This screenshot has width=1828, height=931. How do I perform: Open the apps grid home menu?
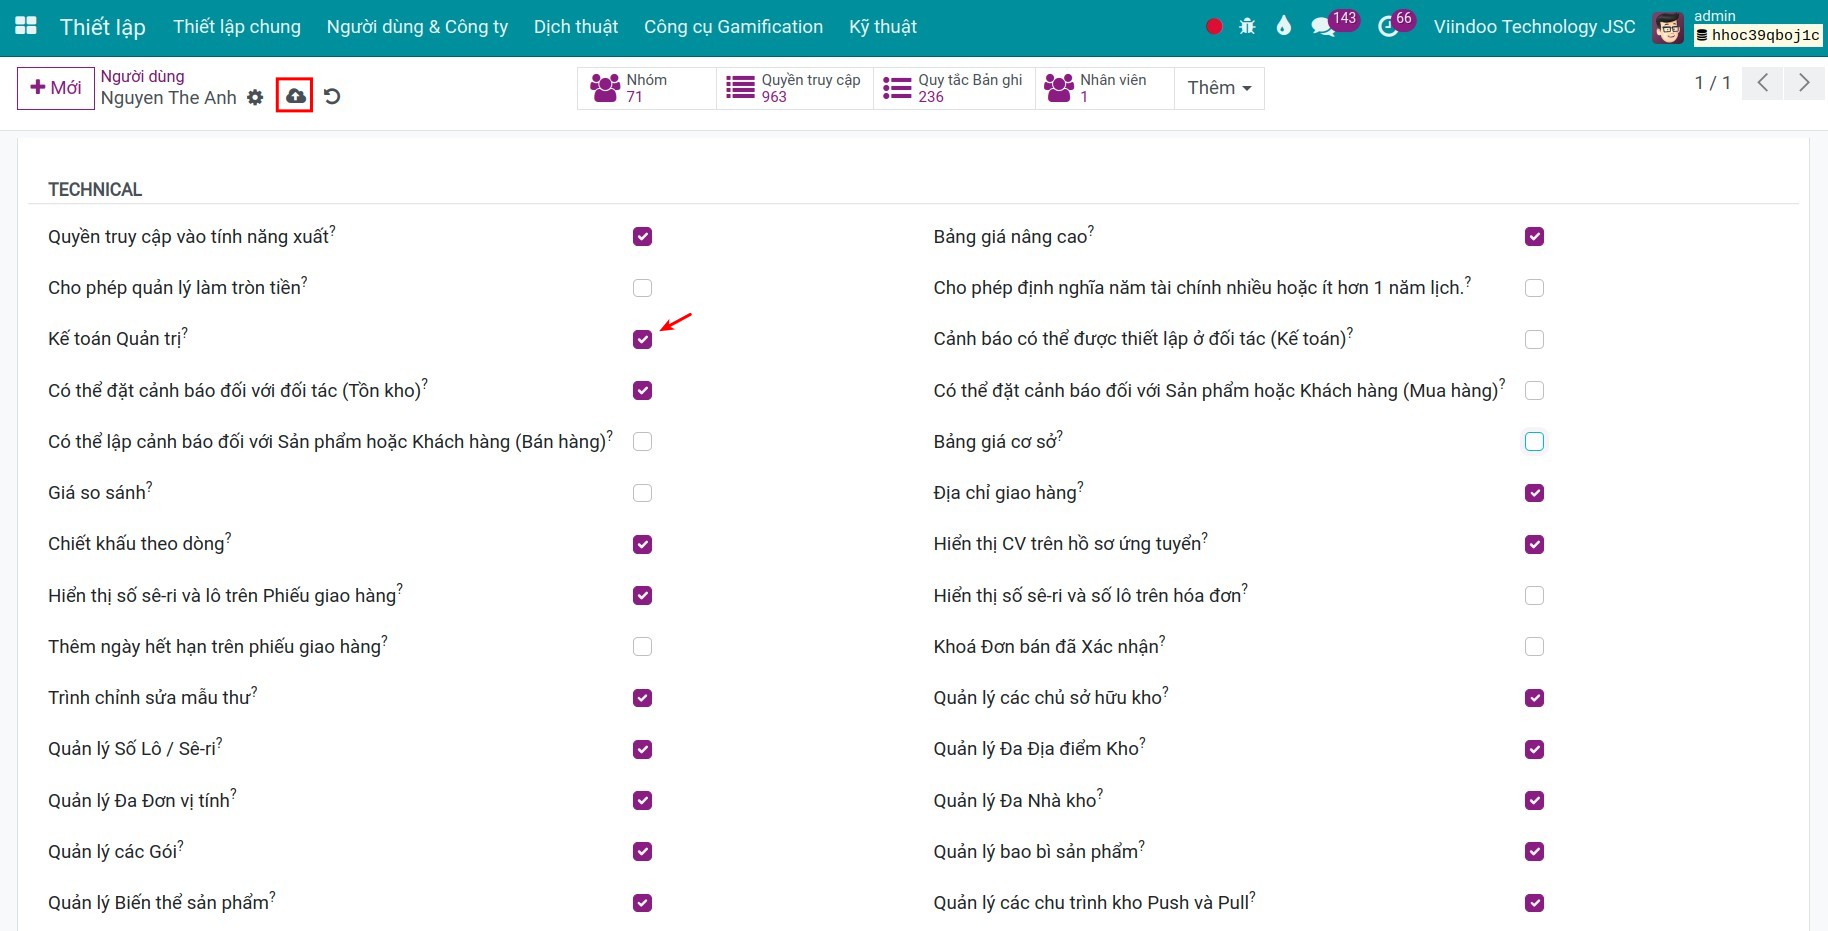(26, 26)
